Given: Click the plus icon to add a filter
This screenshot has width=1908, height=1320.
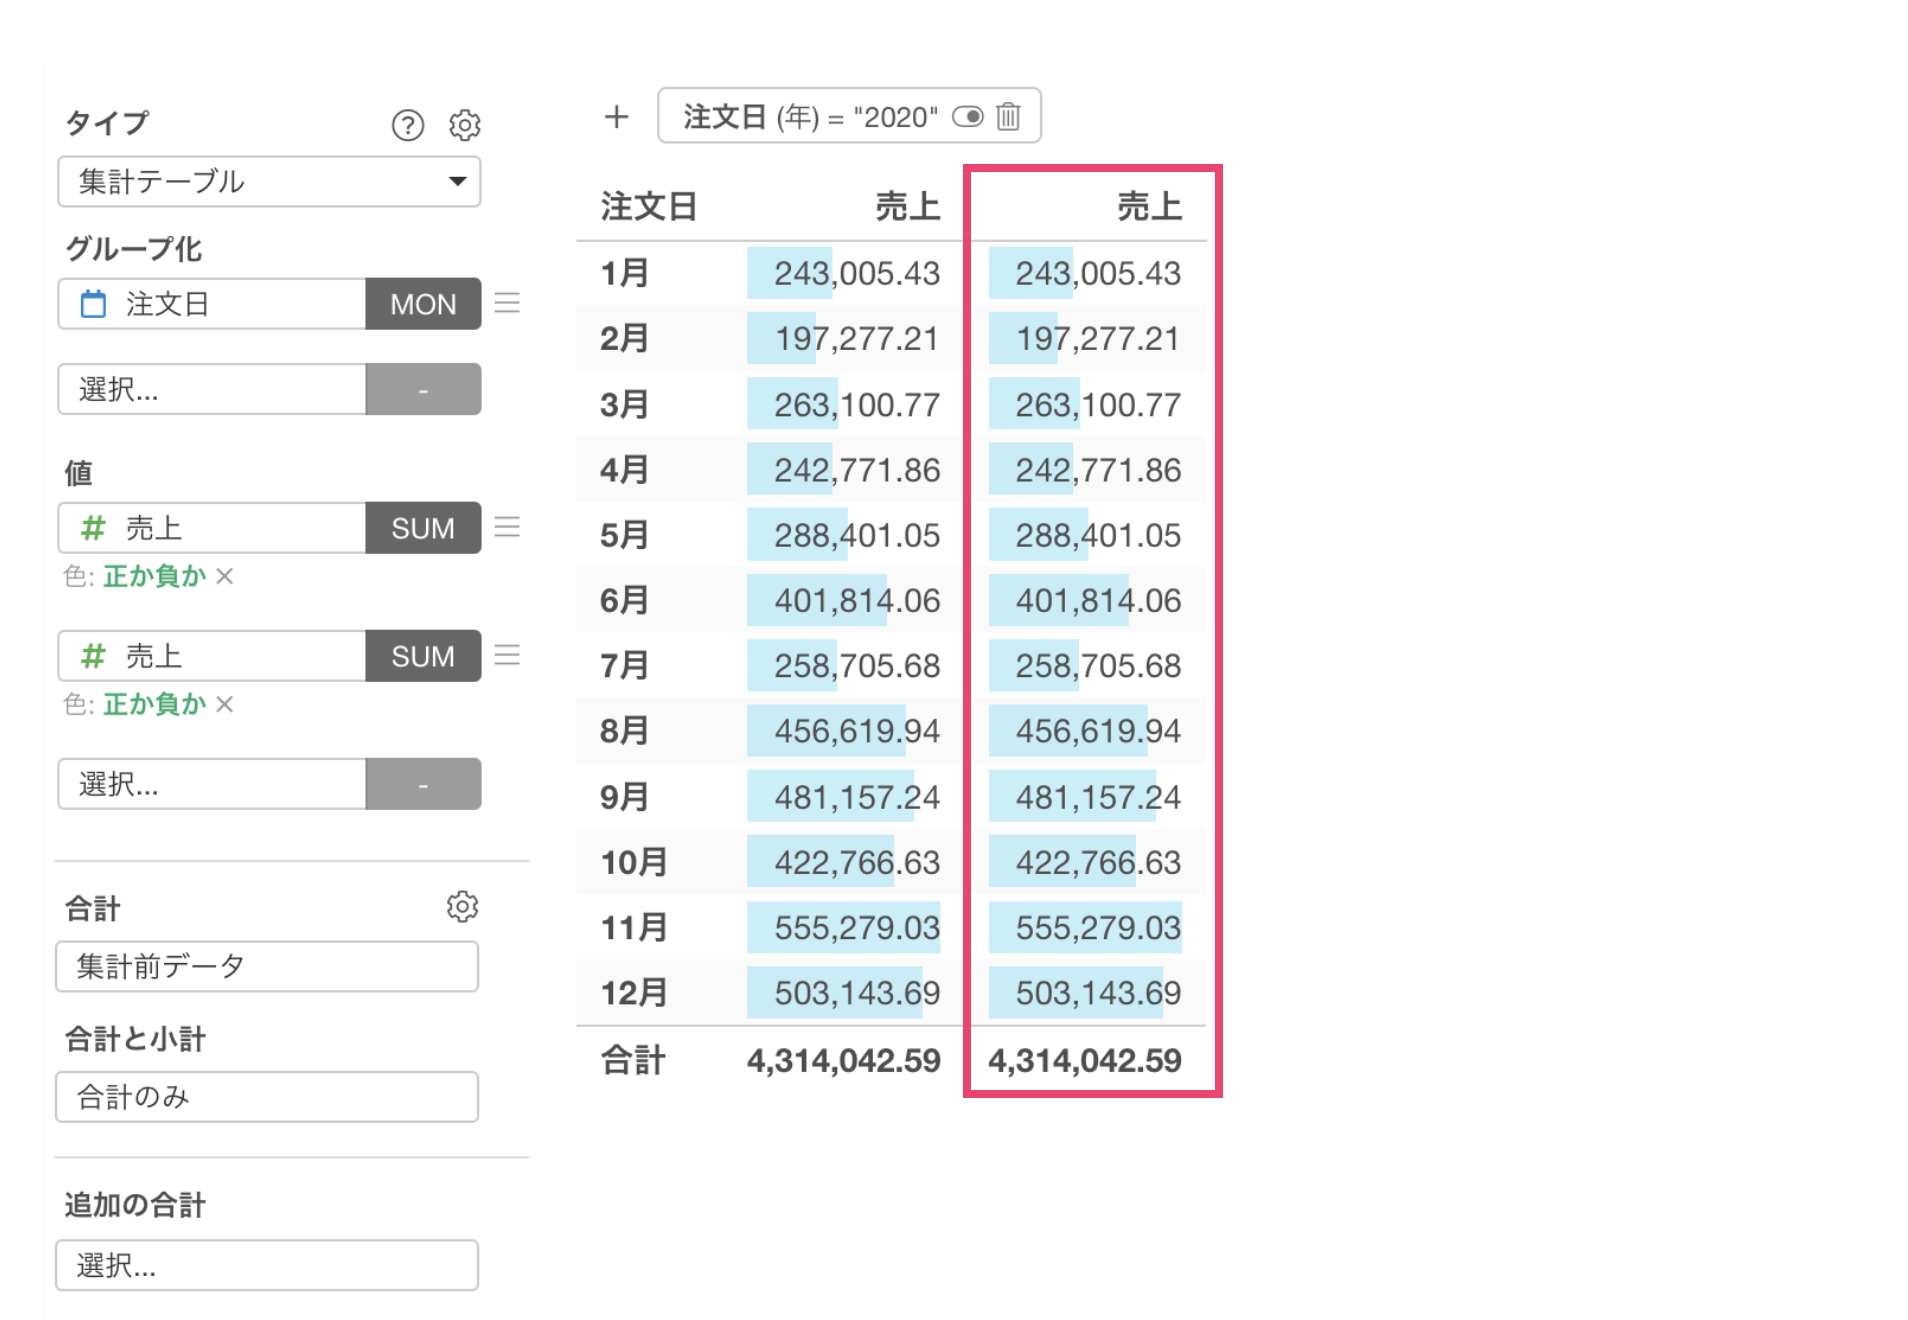Looking at the screenshot, I should (616, 117).
